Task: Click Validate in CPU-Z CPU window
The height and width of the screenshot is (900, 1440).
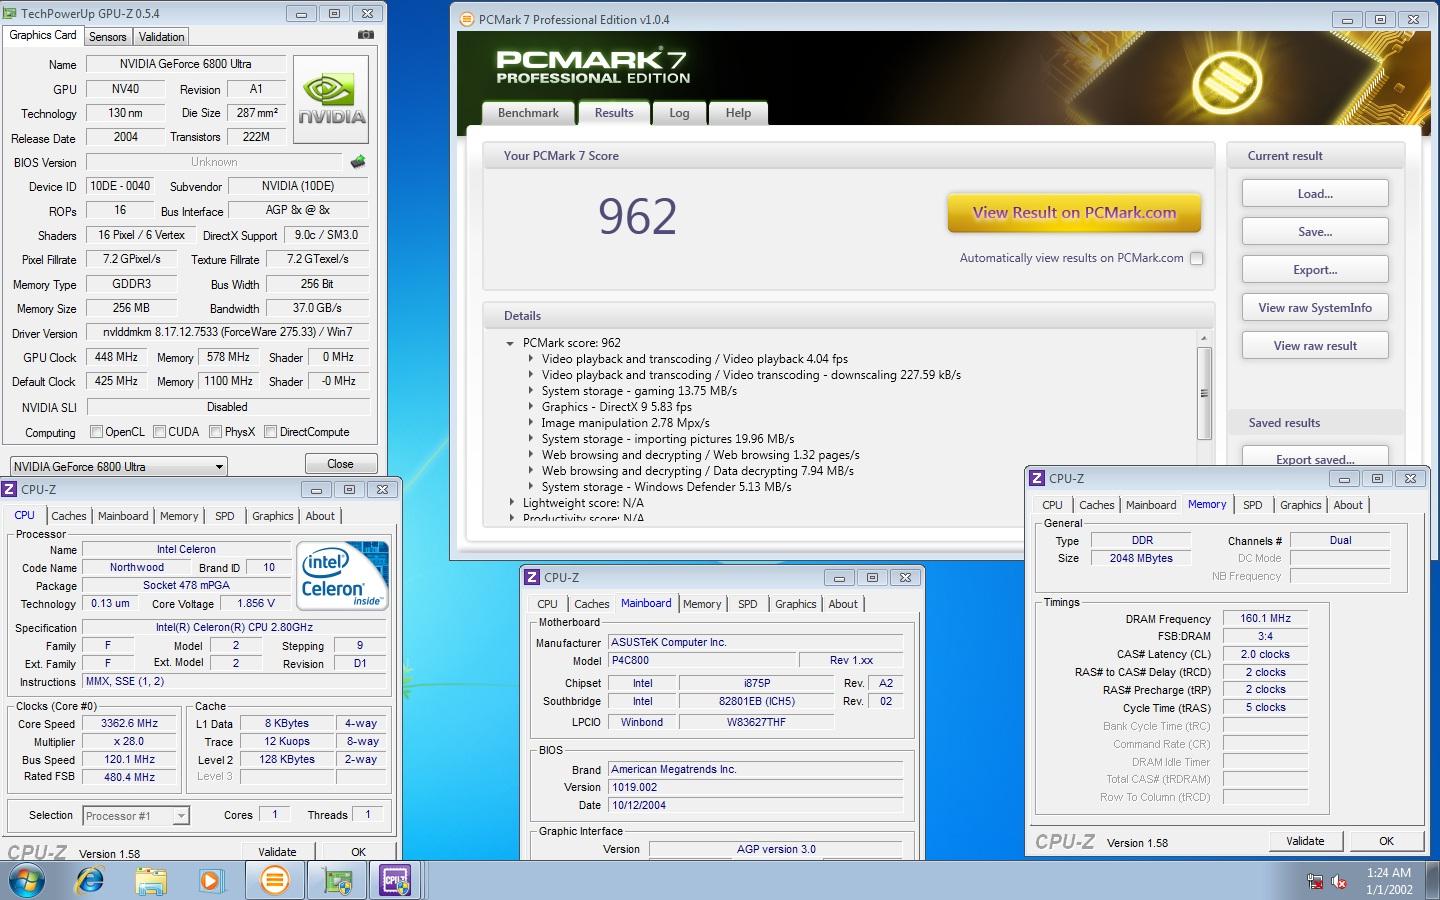Action: [277, 851]
